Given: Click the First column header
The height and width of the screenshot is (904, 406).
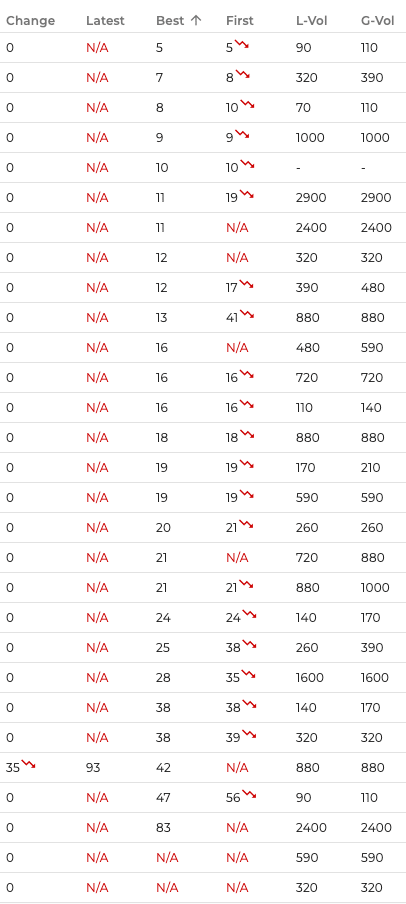Looking at the screenshot, I should point(239,21).
